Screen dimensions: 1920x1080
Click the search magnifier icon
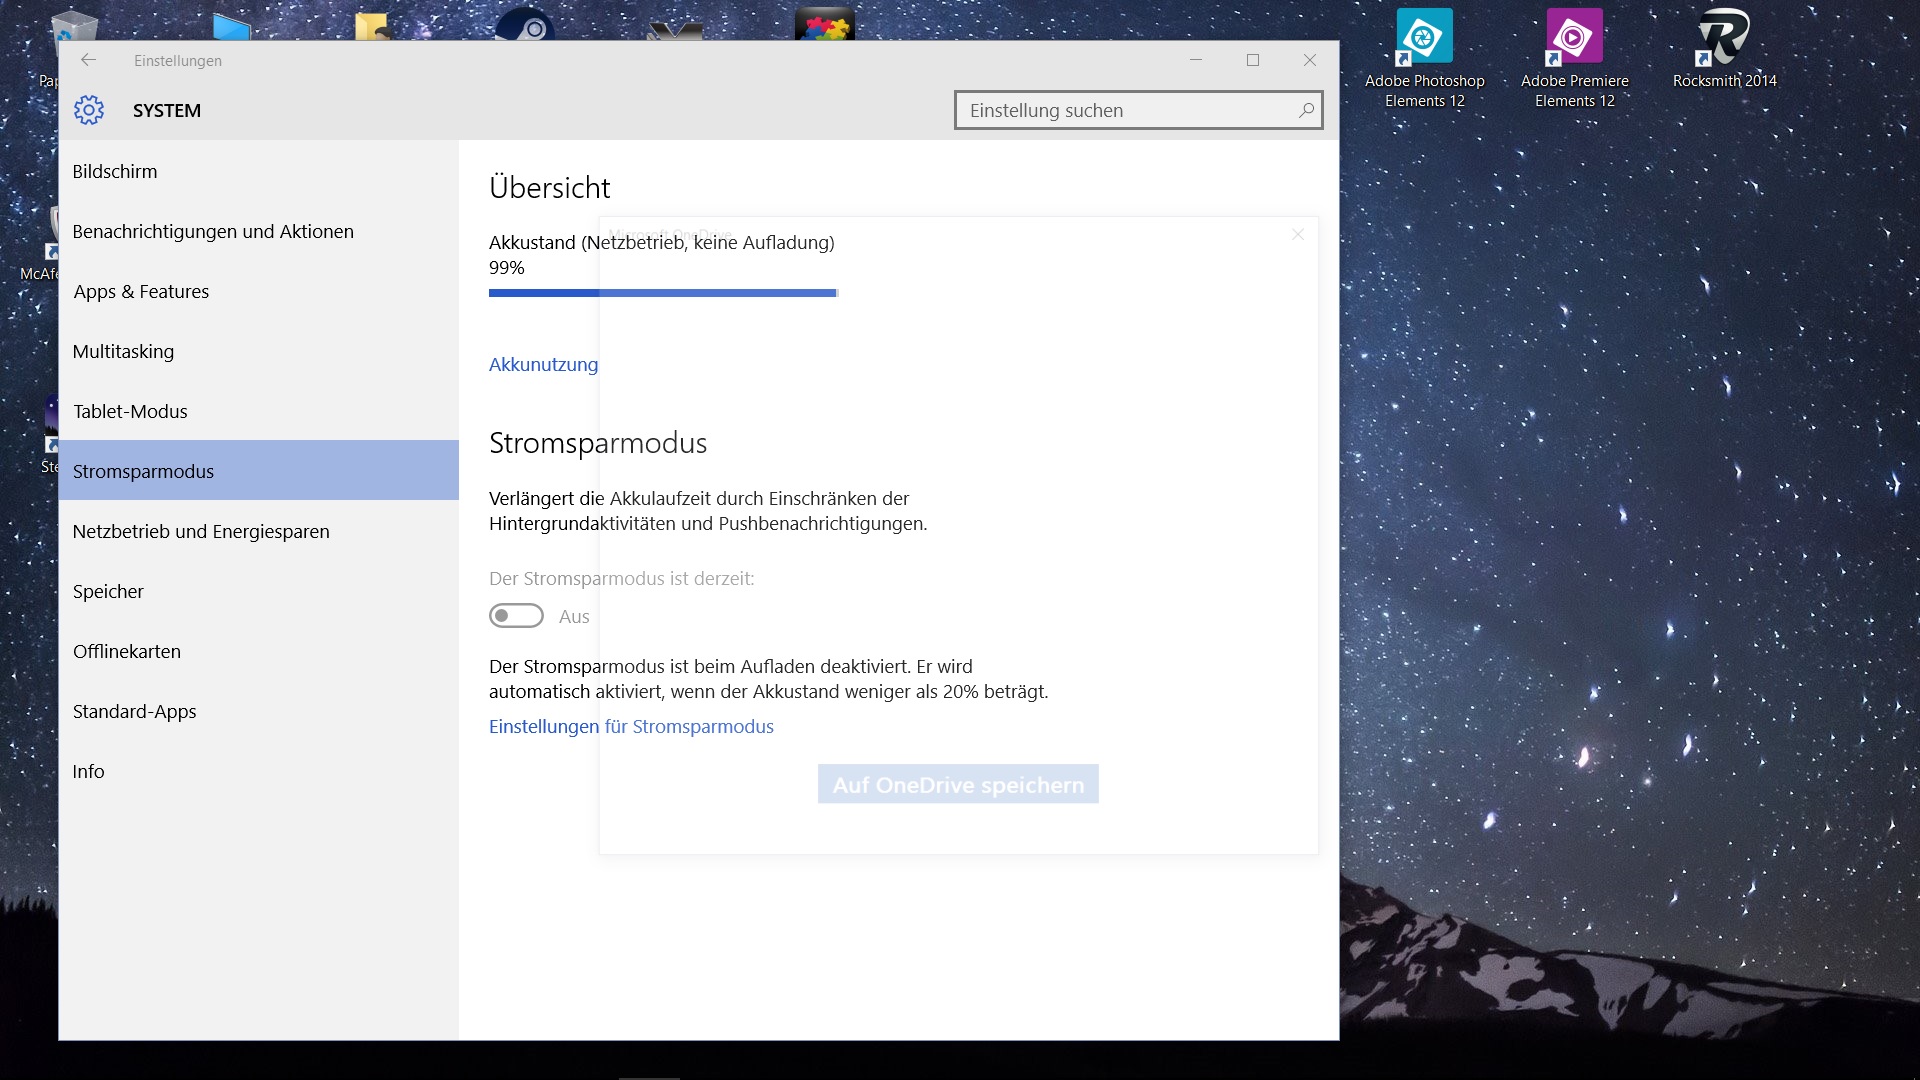[x=1306, y=110]
